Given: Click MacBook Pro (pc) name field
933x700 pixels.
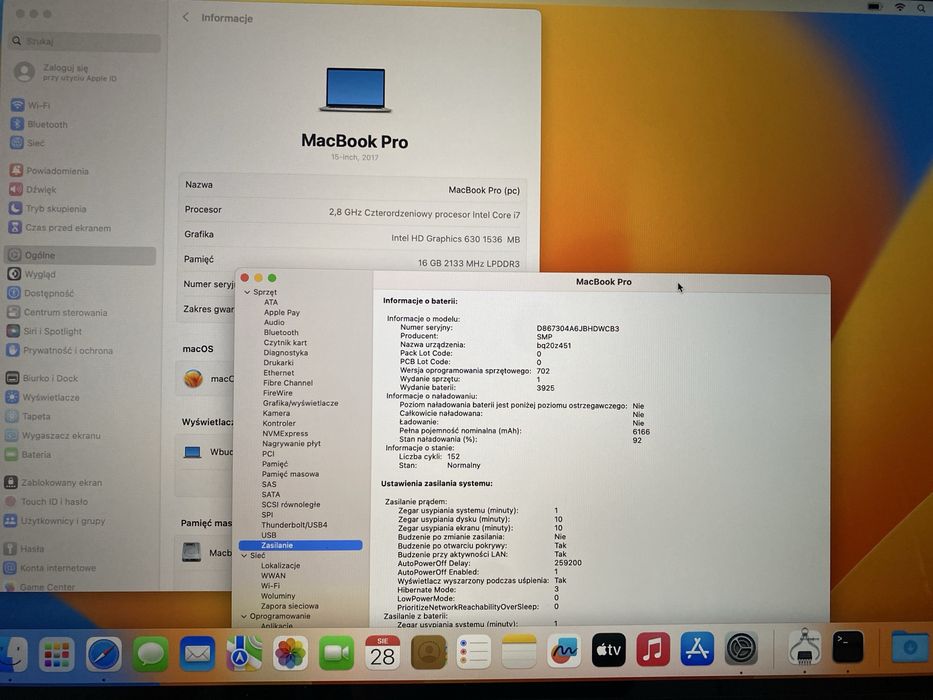Looking at the screenshot, I should [484, 190].
